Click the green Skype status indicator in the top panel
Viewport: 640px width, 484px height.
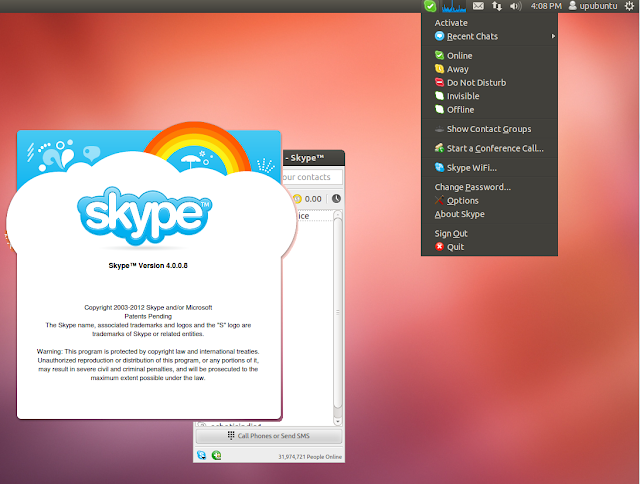[x=430, y=6]
